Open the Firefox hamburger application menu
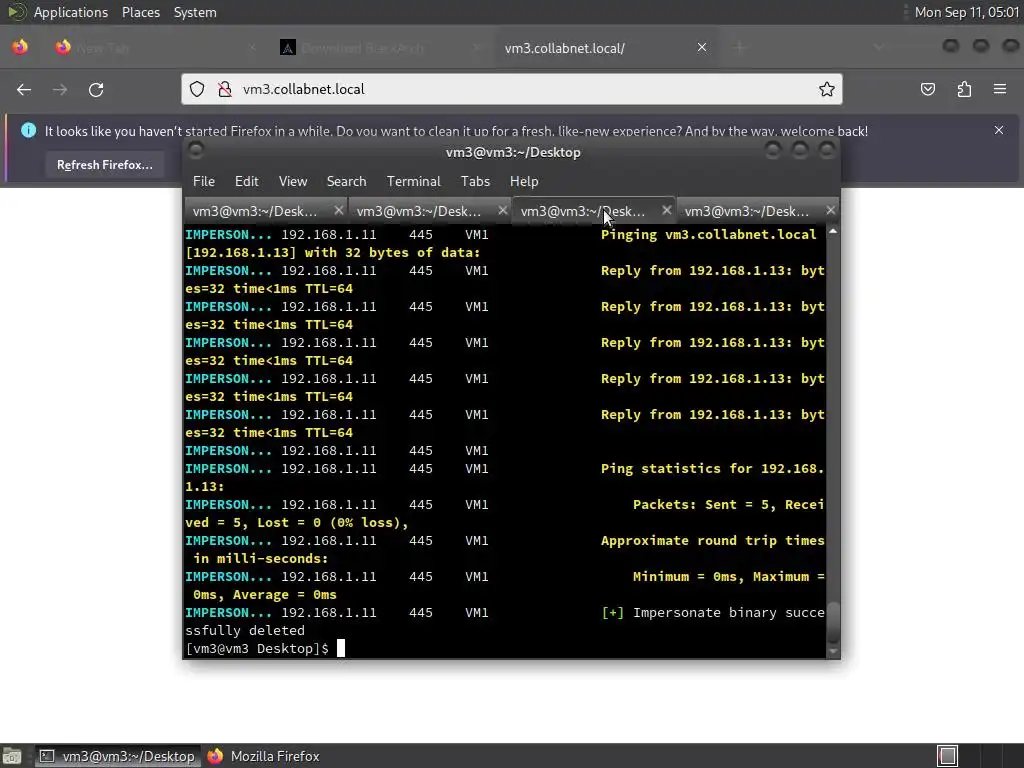The image size is (1024, 768). [x=1000, y=89]
